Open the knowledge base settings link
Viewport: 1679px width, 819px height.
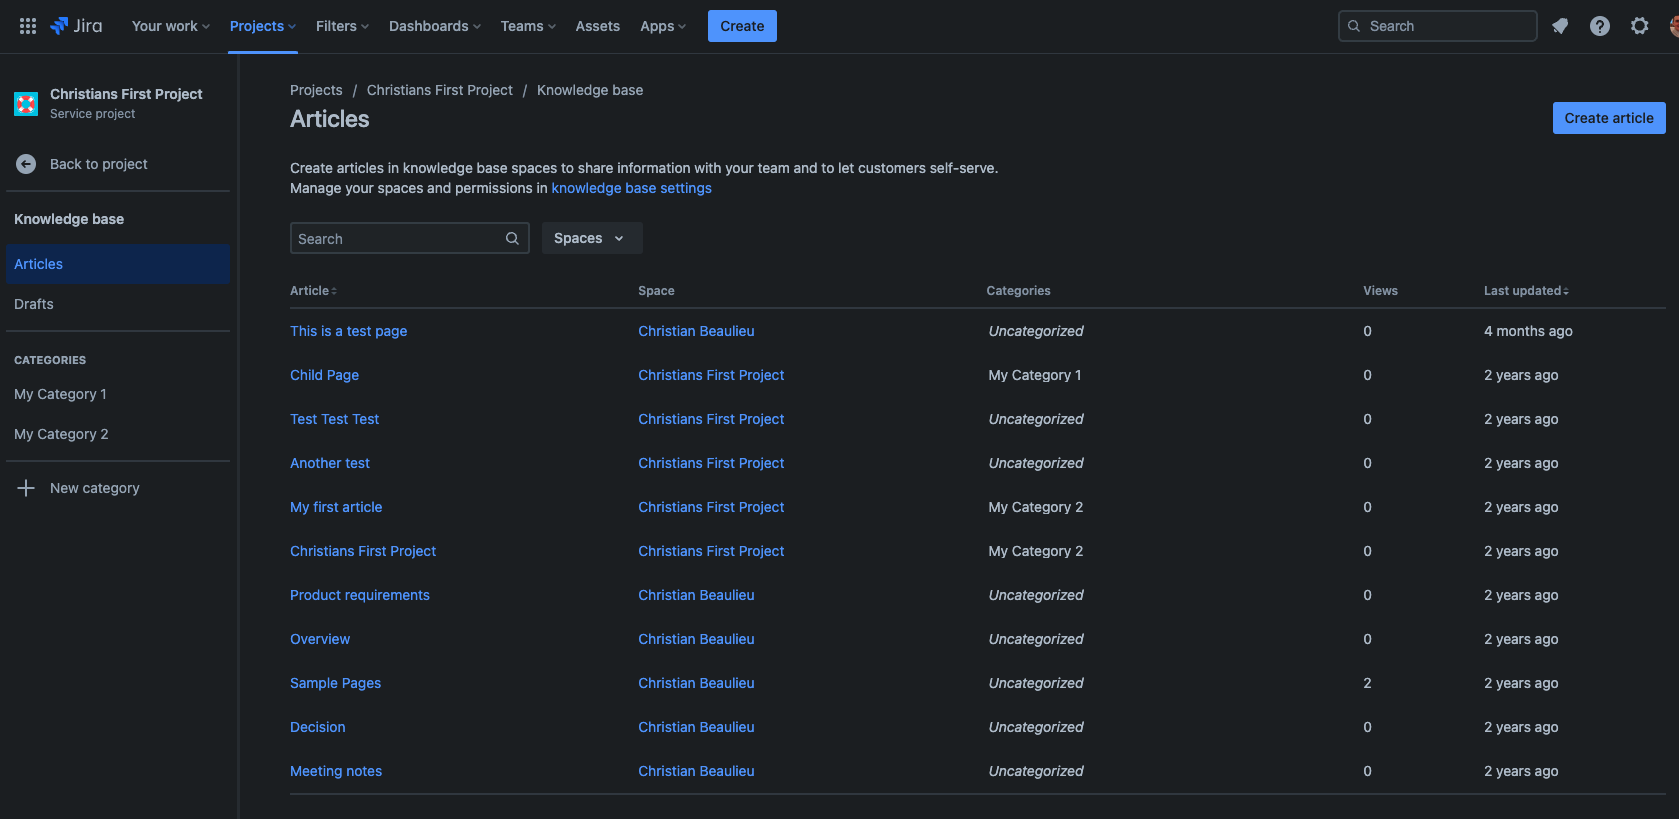(632, 188)
